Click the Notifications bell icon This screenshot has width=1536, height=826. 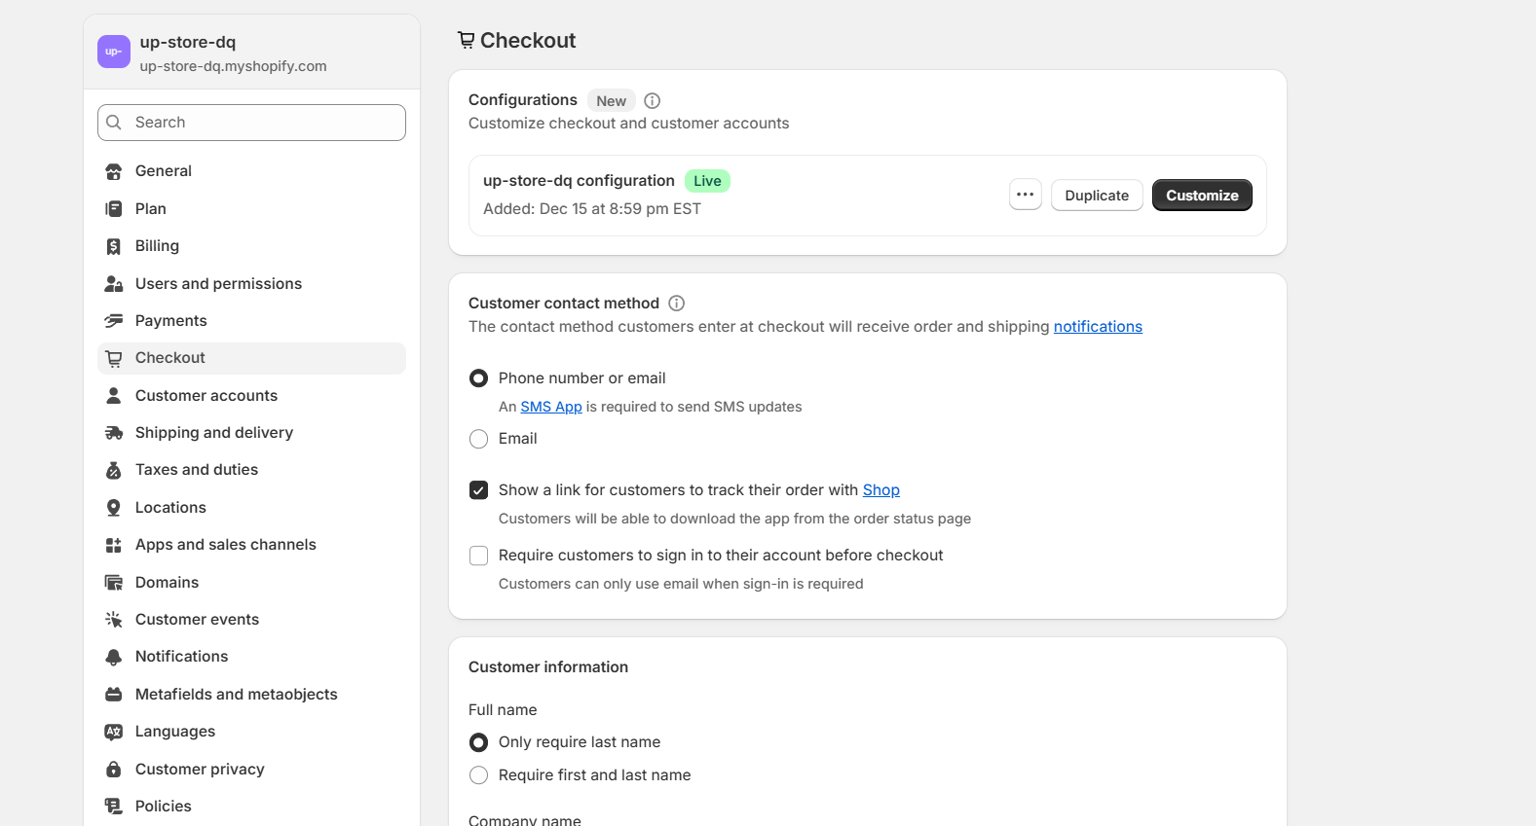click(x=114, y=657)
